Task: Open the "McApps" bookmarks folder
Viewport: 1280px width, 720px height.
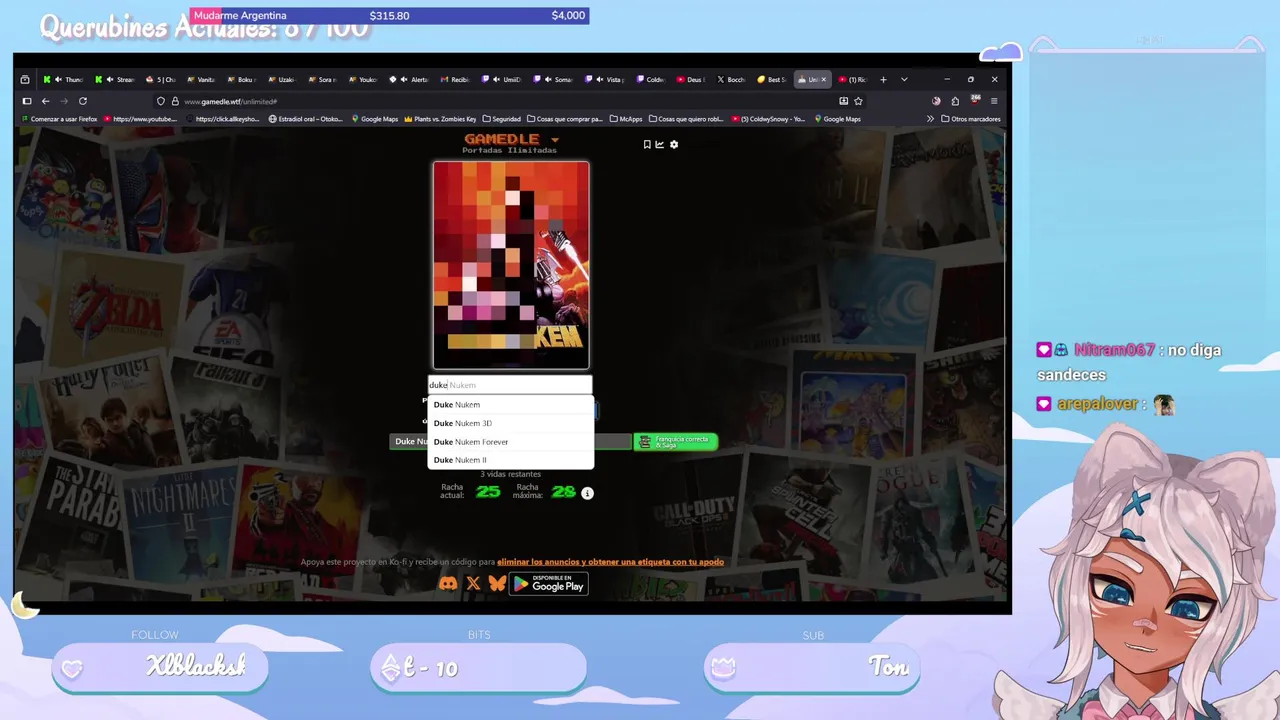Action: pyautogui.click(x=626, y=119)
